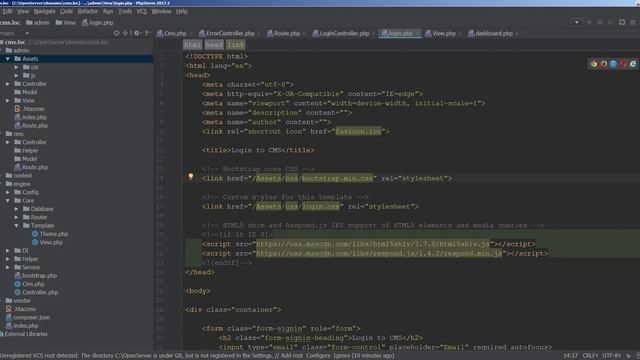Click 'Add root' link in status bar

293,356
